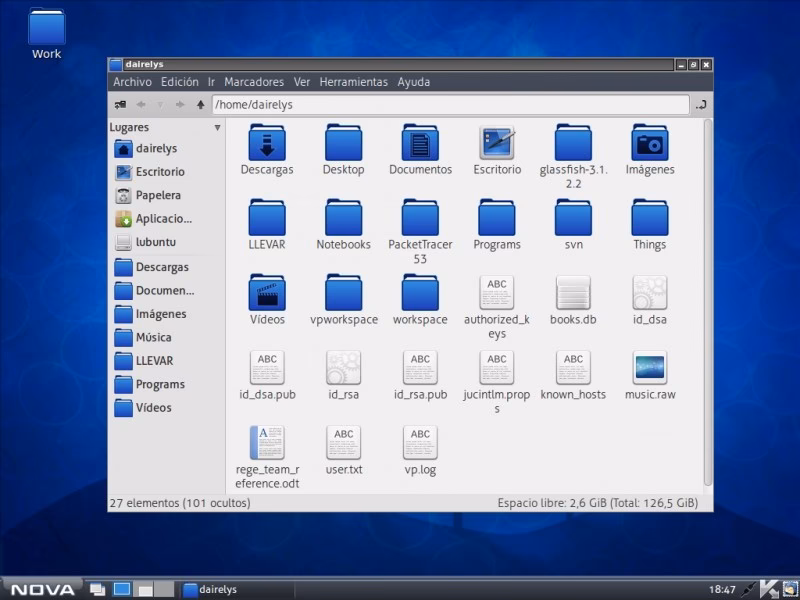Select the music.raw file icon
Viewport: 800px width, 600px height.
click(649, 368)
